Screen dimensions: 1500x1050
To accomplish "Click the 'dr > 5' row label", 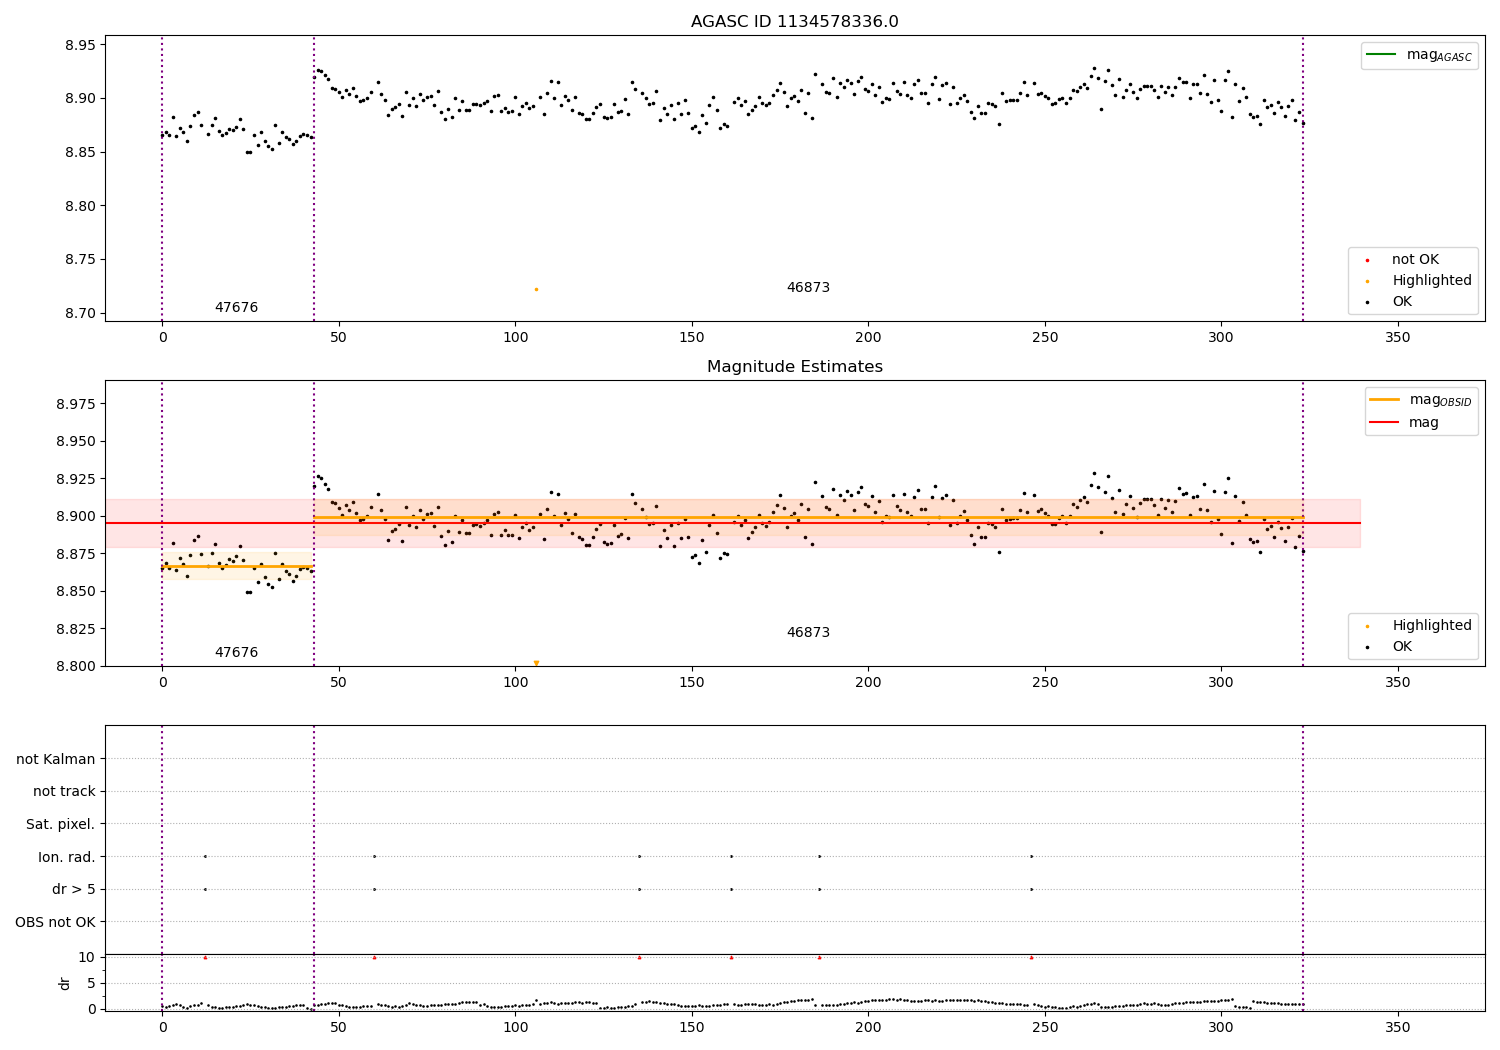I will pyautogui.click(x=74, y=889).
